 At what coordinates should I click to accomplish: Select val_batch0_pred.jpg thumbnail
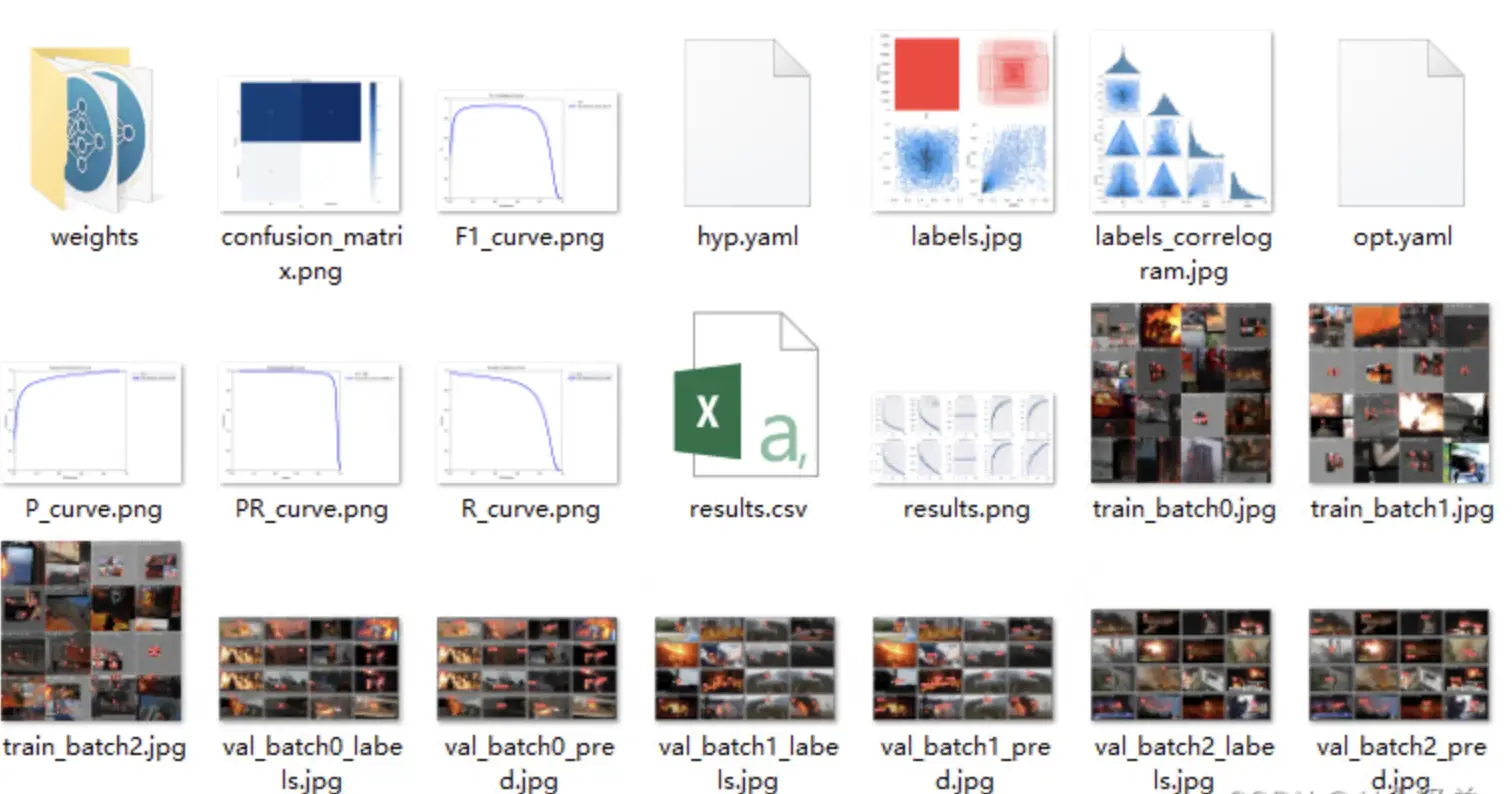(x=527, y=668)
